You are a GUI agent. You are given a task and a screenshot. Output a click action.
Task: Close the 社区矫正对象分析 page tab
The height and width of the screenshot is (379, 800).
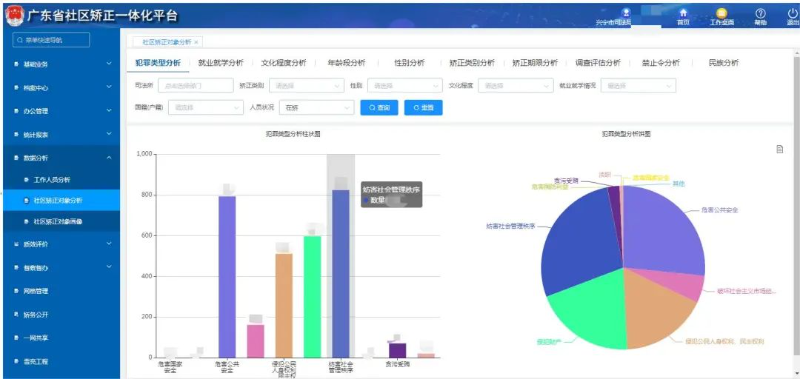tap(196, 42)
